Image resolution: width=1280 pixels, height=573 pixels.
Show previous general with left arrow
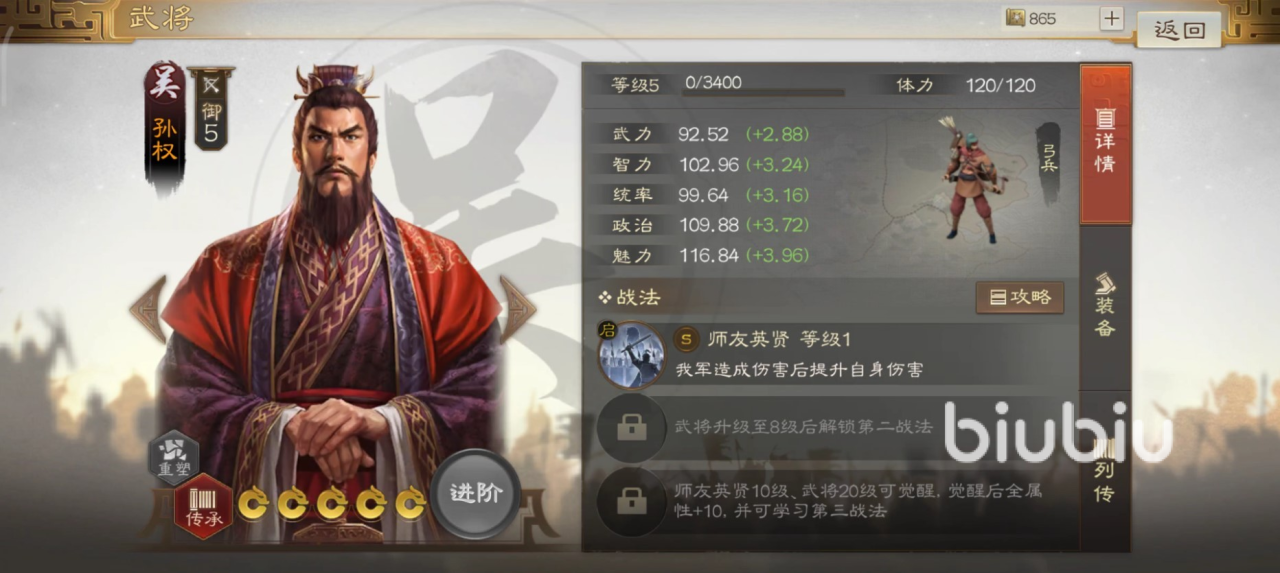pos(148,309)
